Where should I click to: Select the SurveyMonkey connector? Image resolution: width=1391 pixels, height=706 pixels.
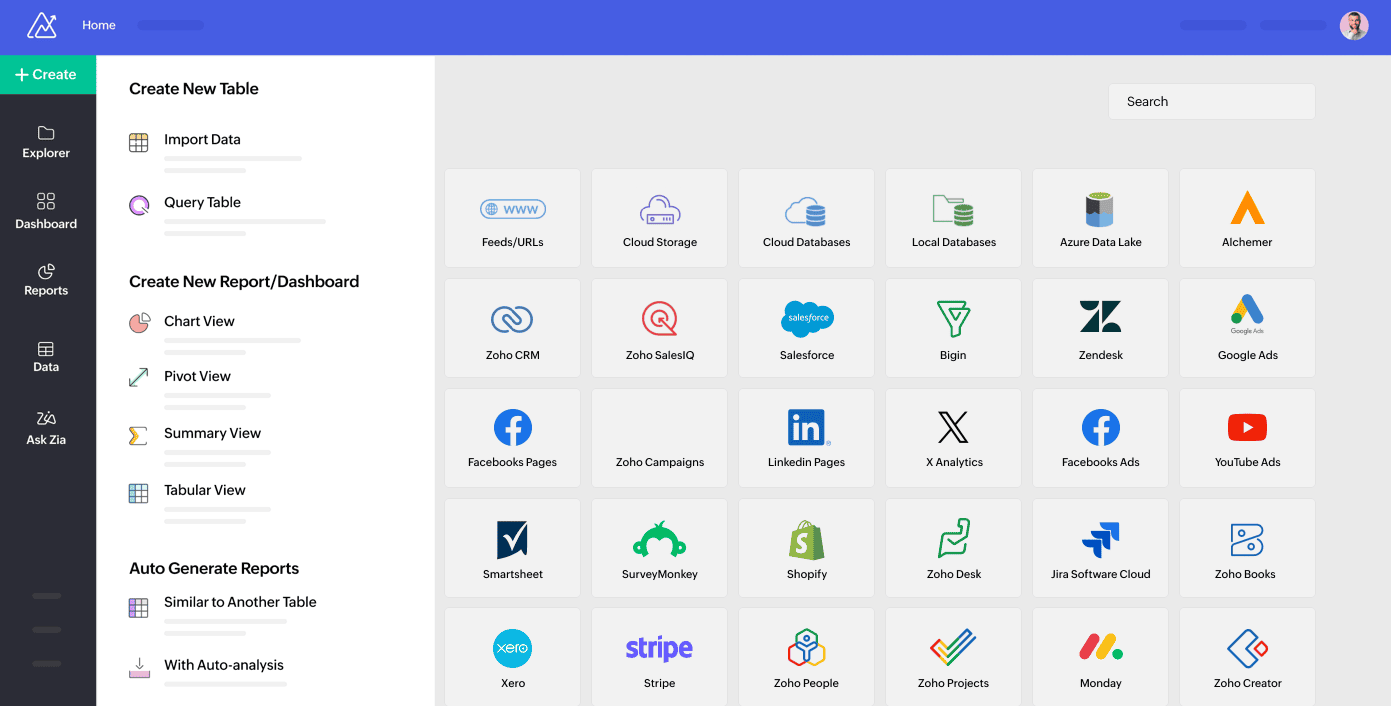coord(660,548)
